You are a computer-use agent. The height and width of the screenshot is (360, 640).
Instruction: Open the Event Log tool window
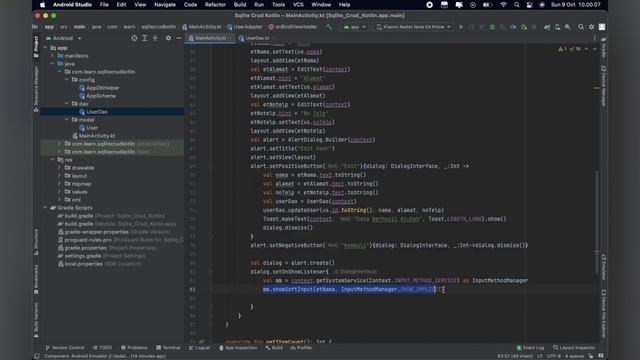tap(530, 348)
